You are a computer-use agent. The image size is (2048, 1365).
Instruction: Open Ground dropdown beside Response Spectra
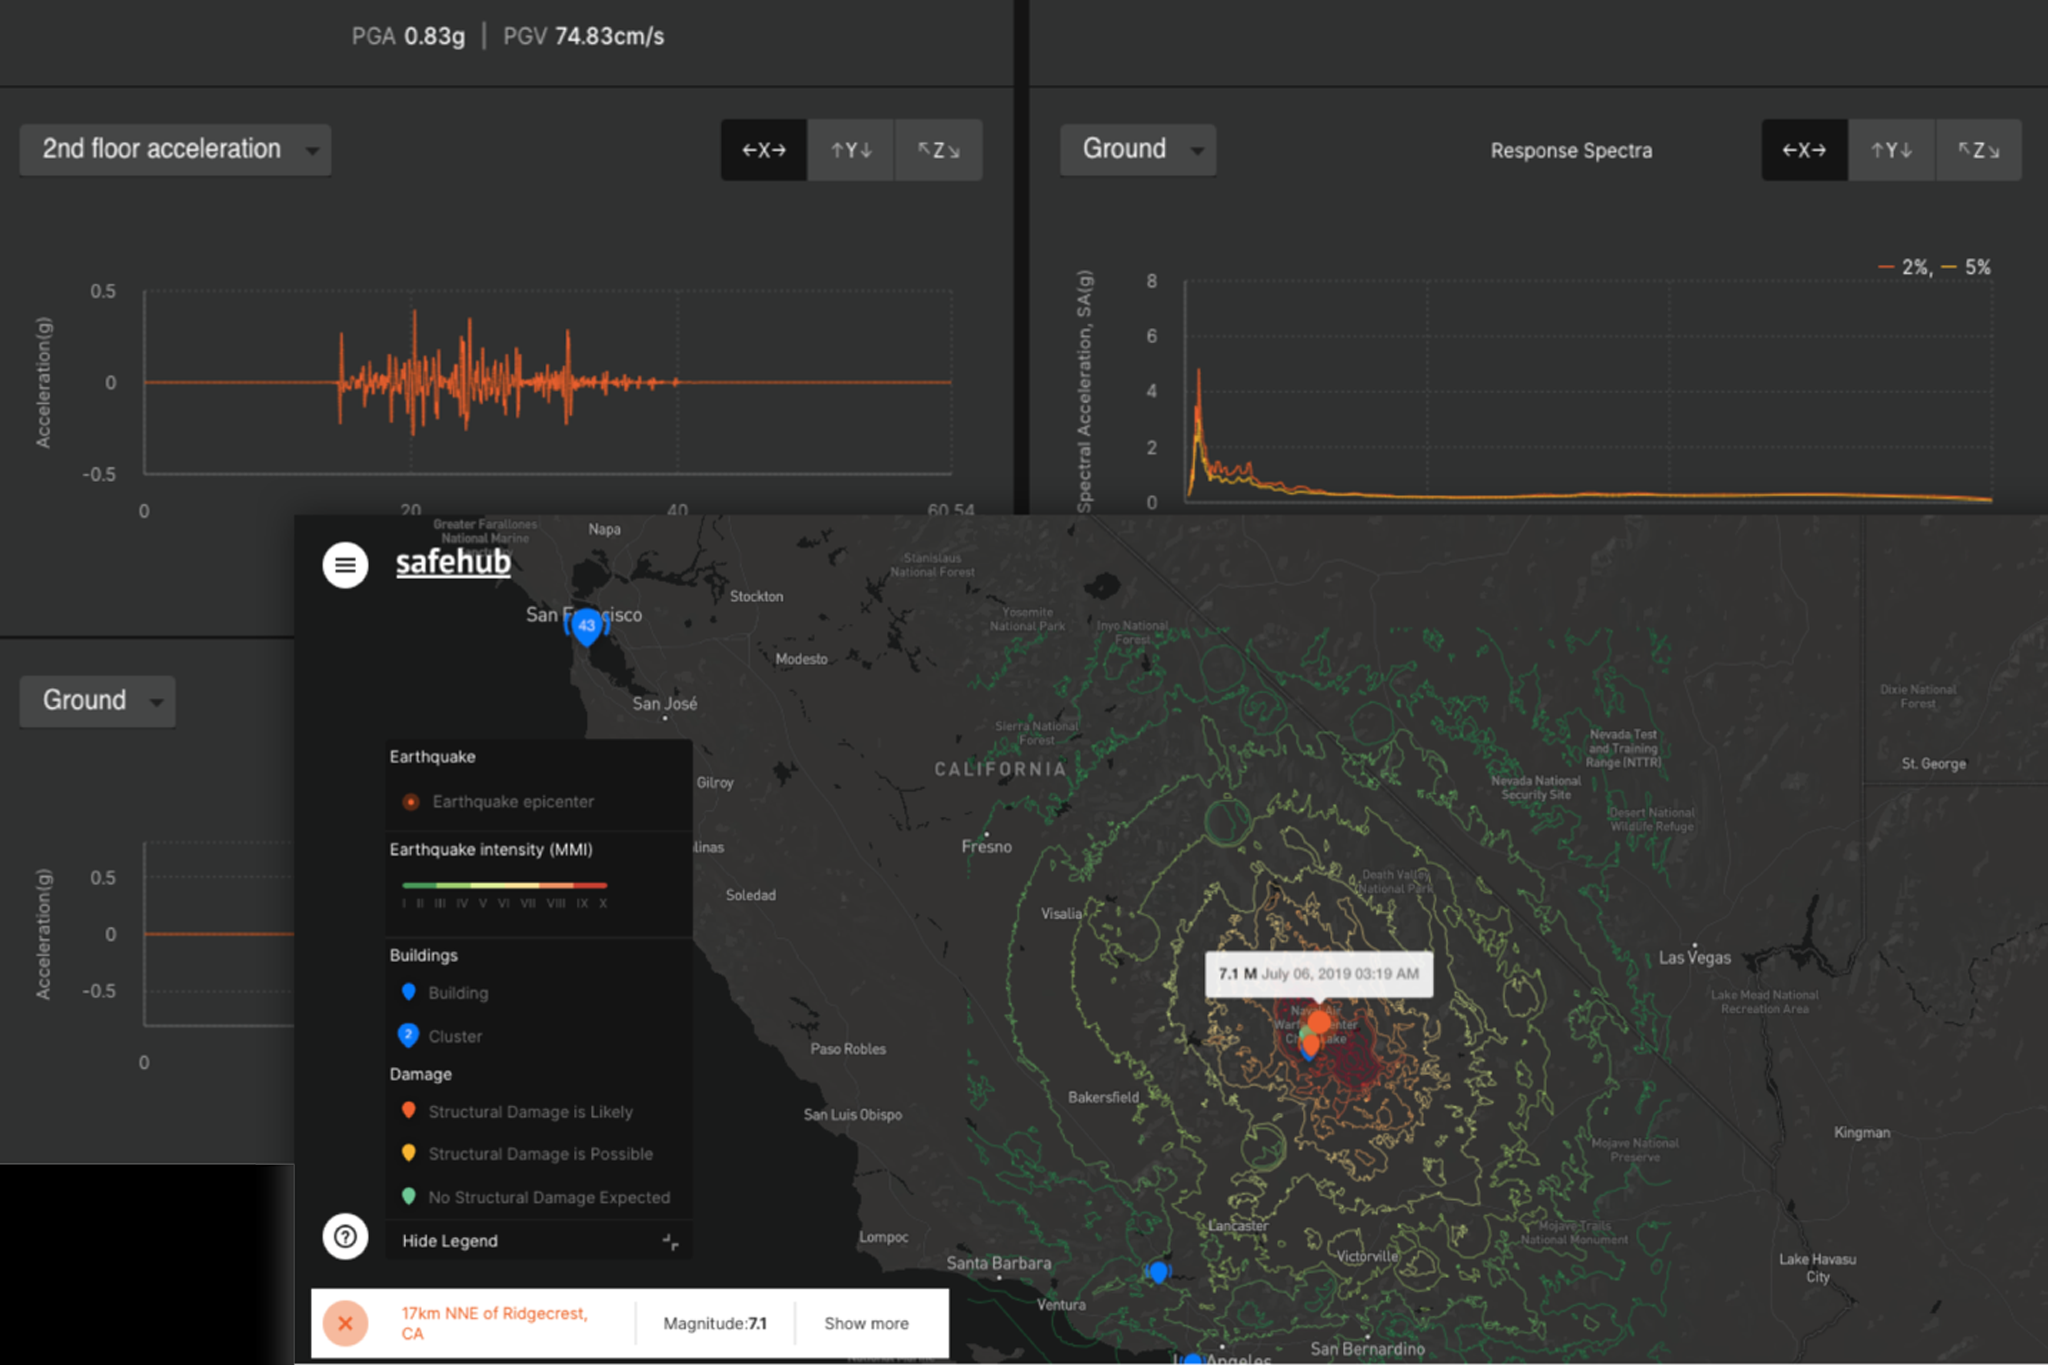click(x=1137, y=150)
